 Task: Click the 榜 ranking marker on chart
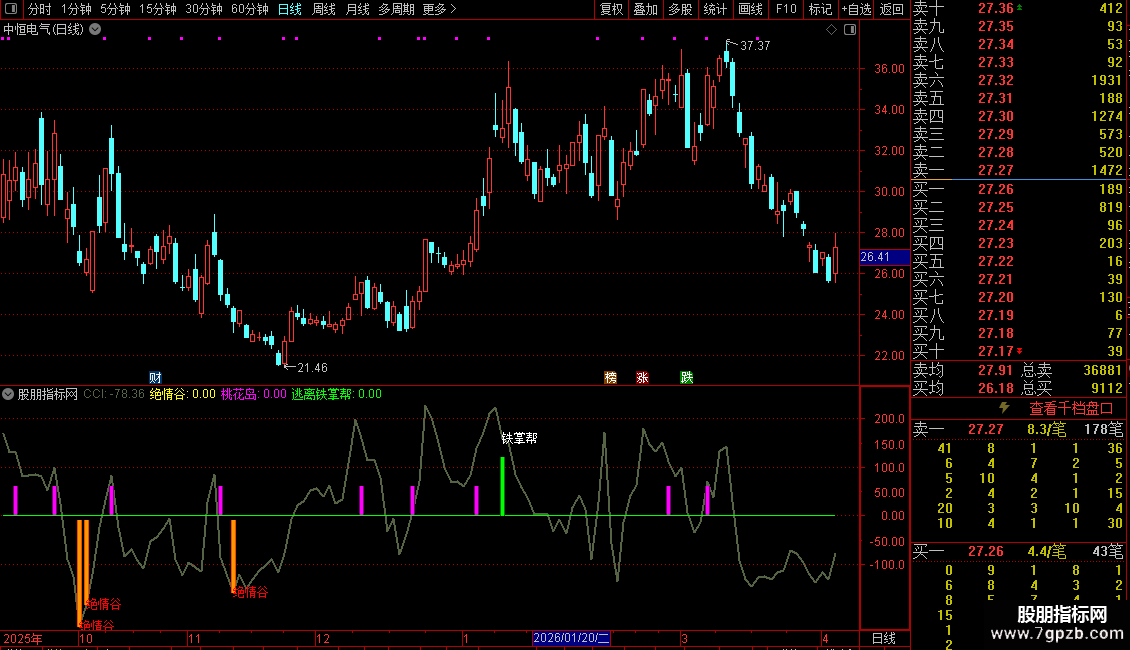(610, 378)
